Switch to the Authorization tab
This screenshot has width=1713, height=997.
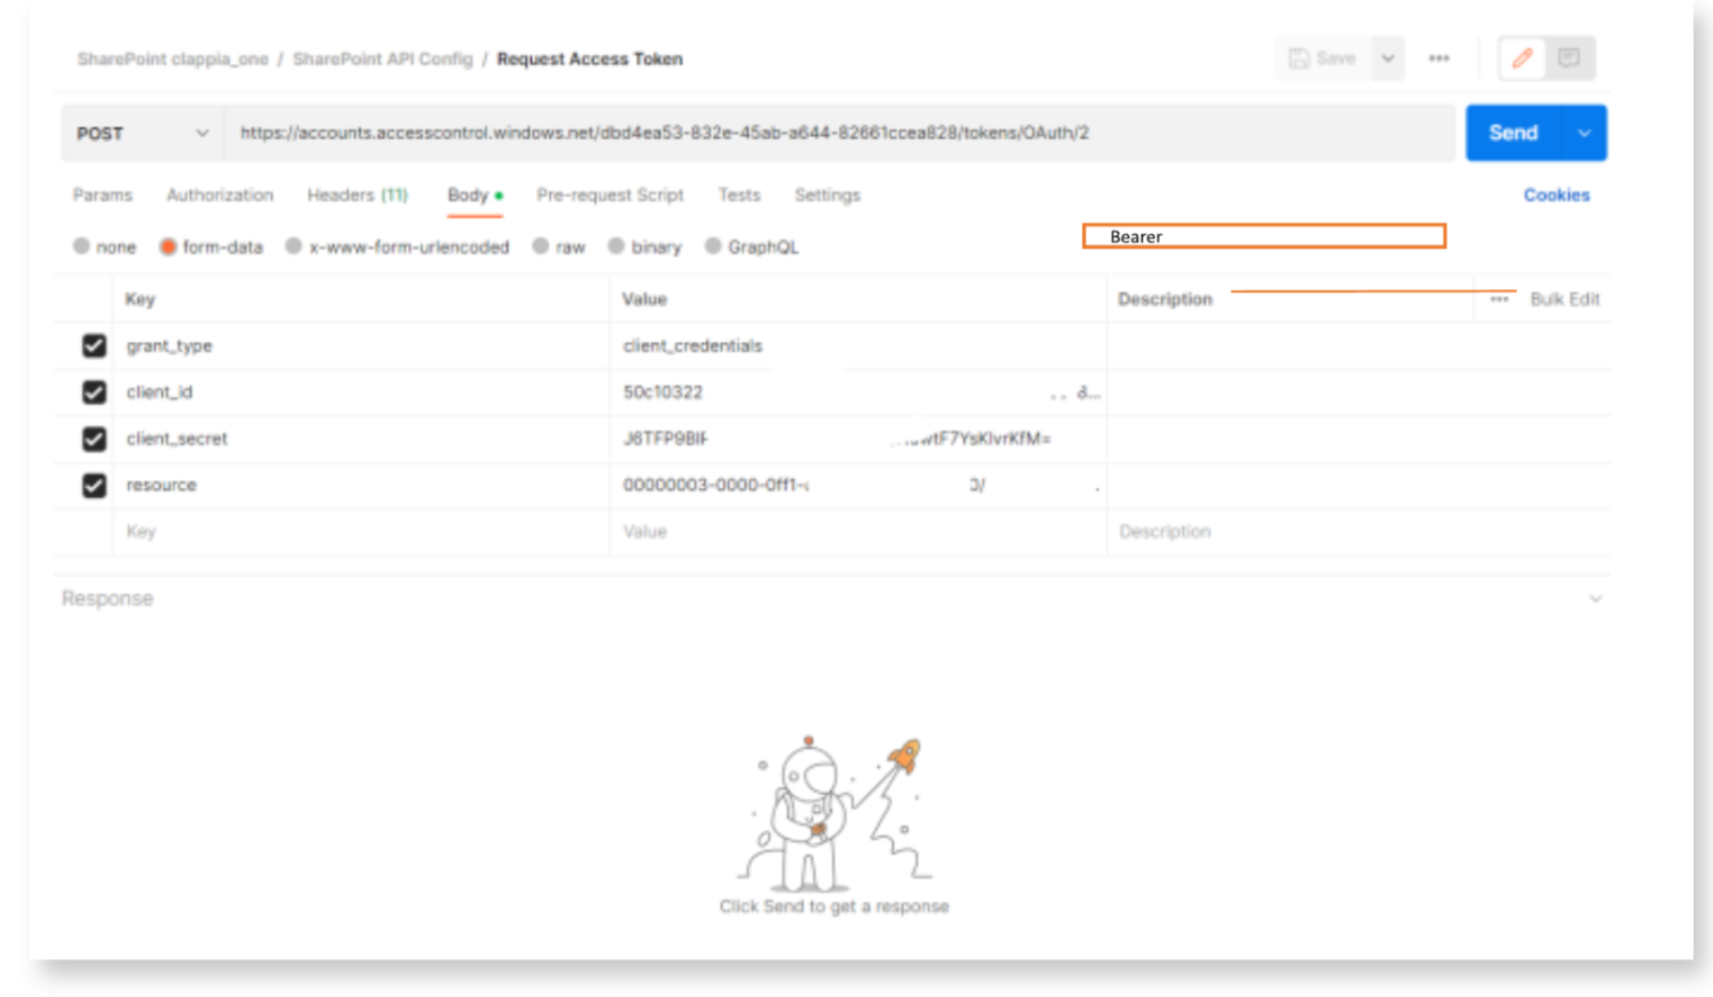click(x=219, y=195)
